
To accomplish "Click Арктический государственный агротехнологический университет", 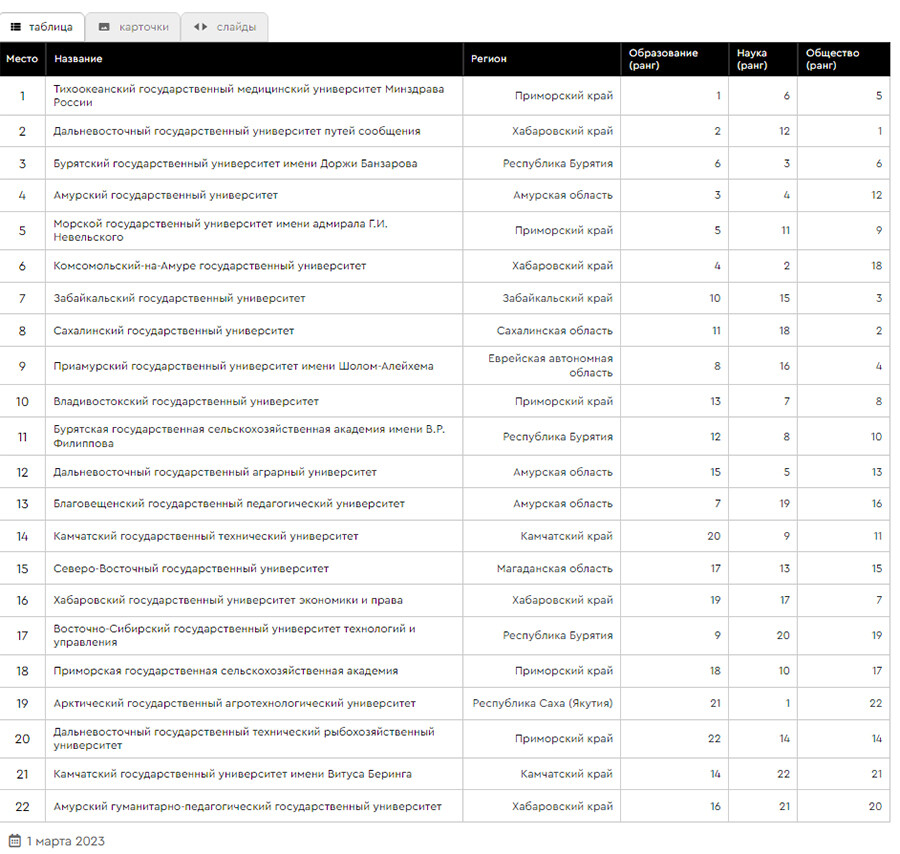I will [234, 704].
